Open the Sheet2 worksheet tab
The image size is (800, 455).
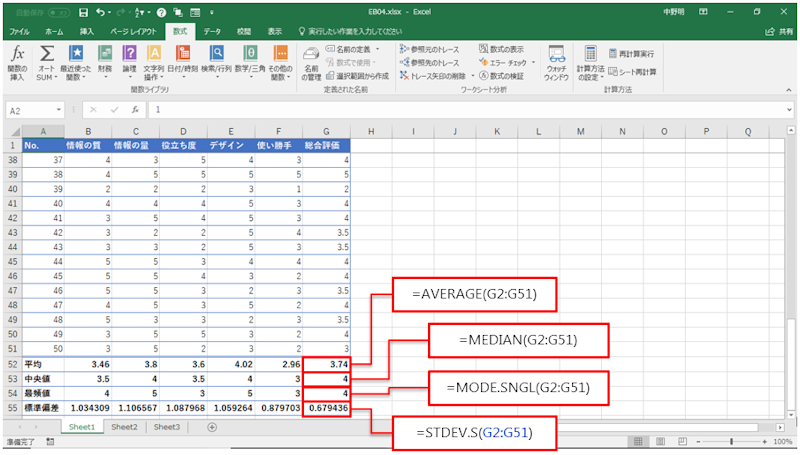(124, 427)
